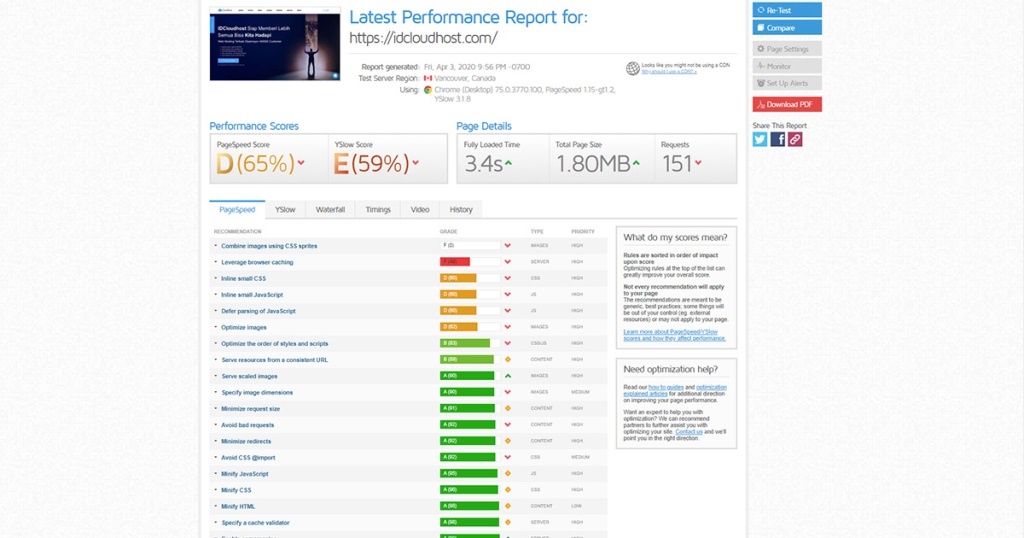Expand the Defer parsing of JavaScript row
Image resolution: width=1024 pixels, height=538 pixels.
[258, 311]
